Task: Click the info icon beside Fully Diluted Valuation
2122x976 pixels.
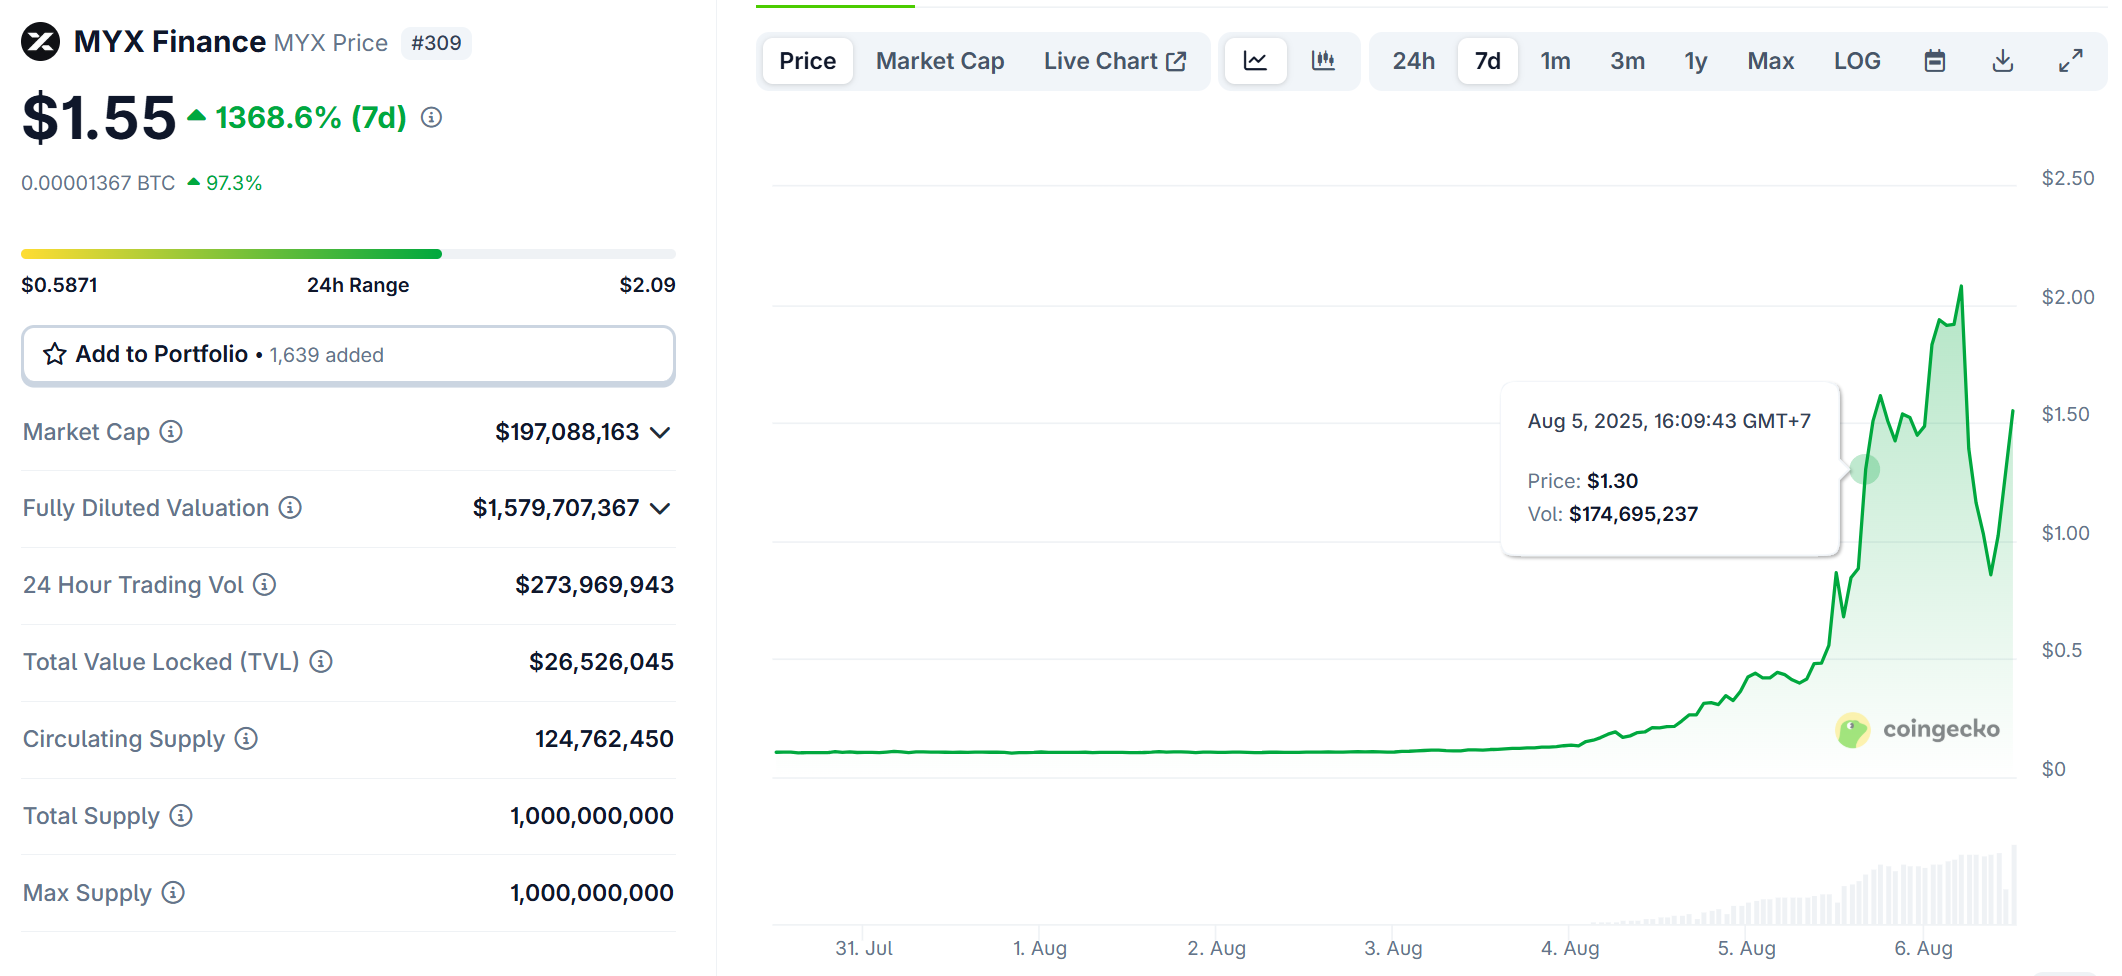Action: (x=290, y=508)
